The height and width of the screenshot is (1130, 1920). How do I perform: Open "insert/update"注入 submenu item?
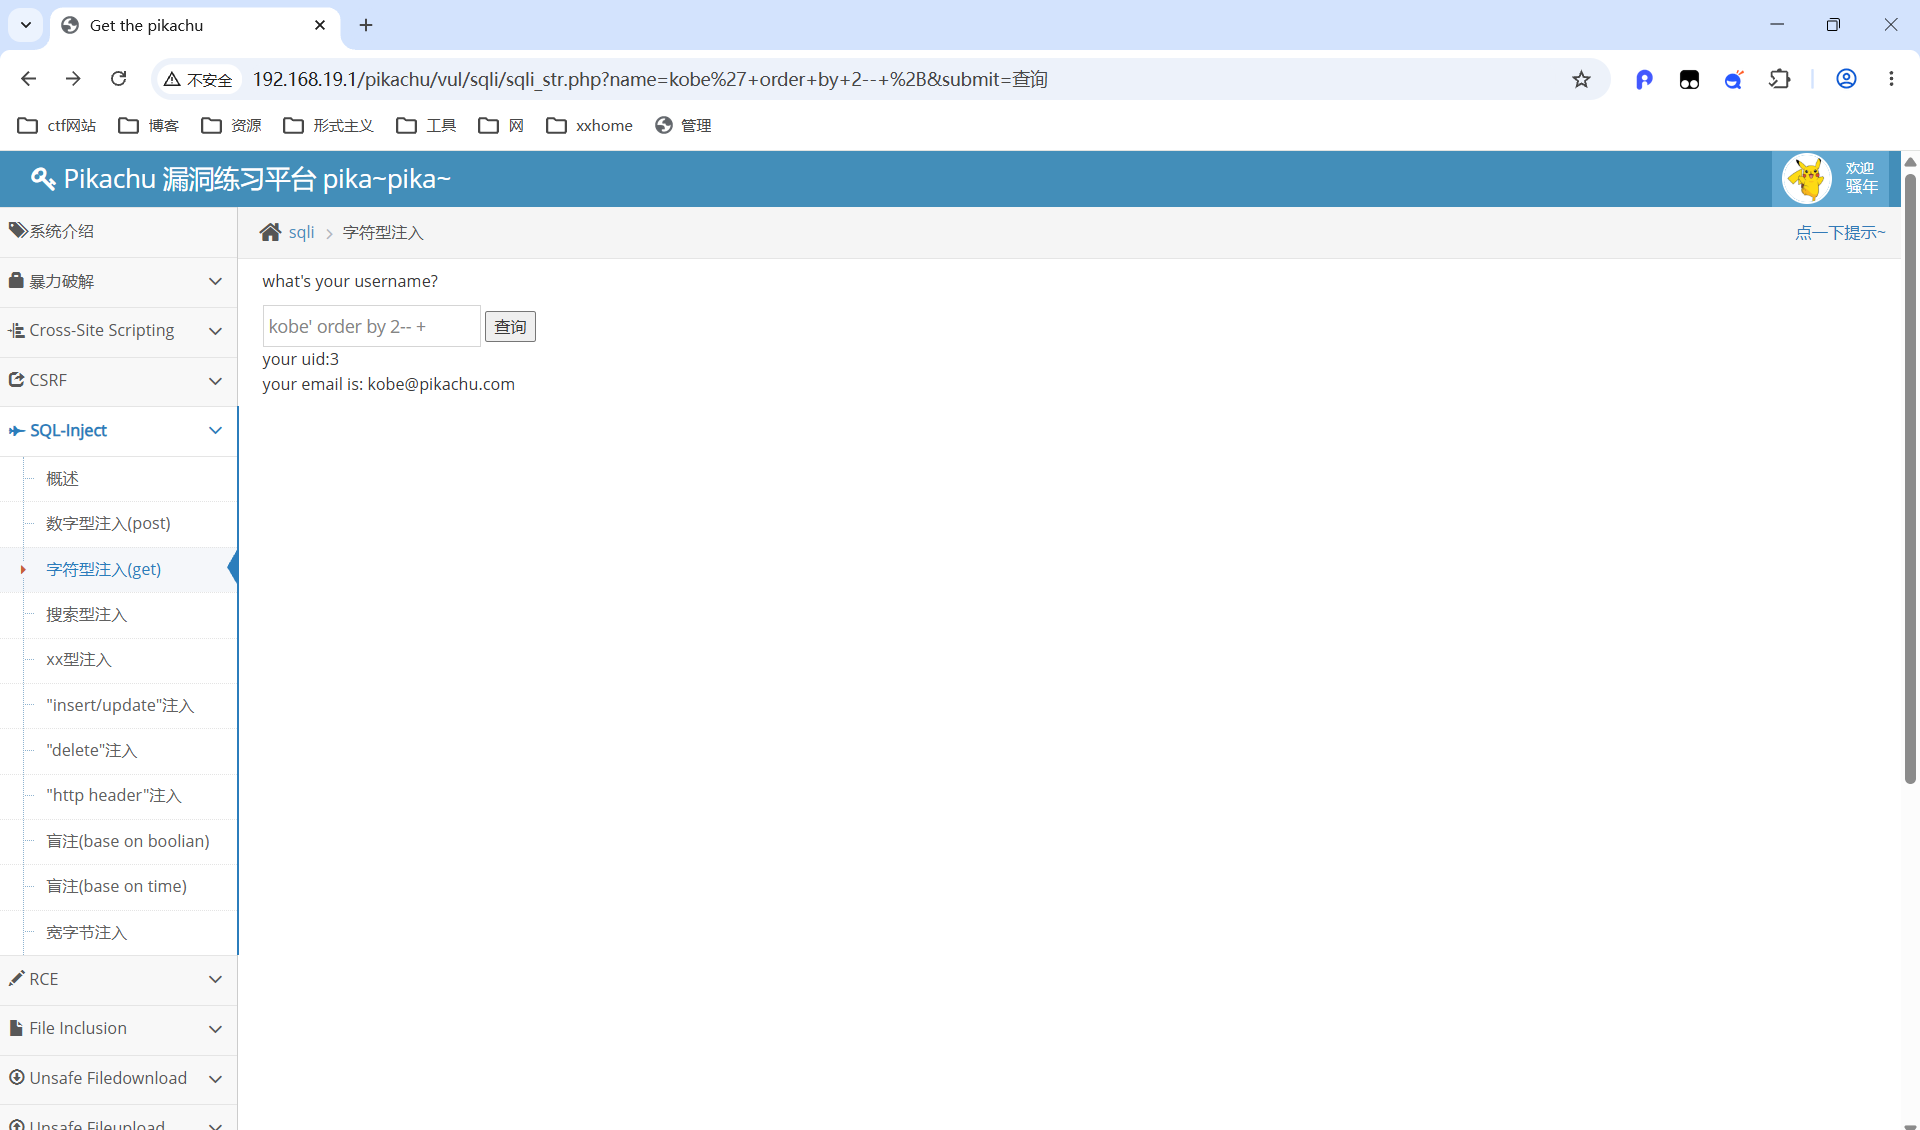coord(120,705)
